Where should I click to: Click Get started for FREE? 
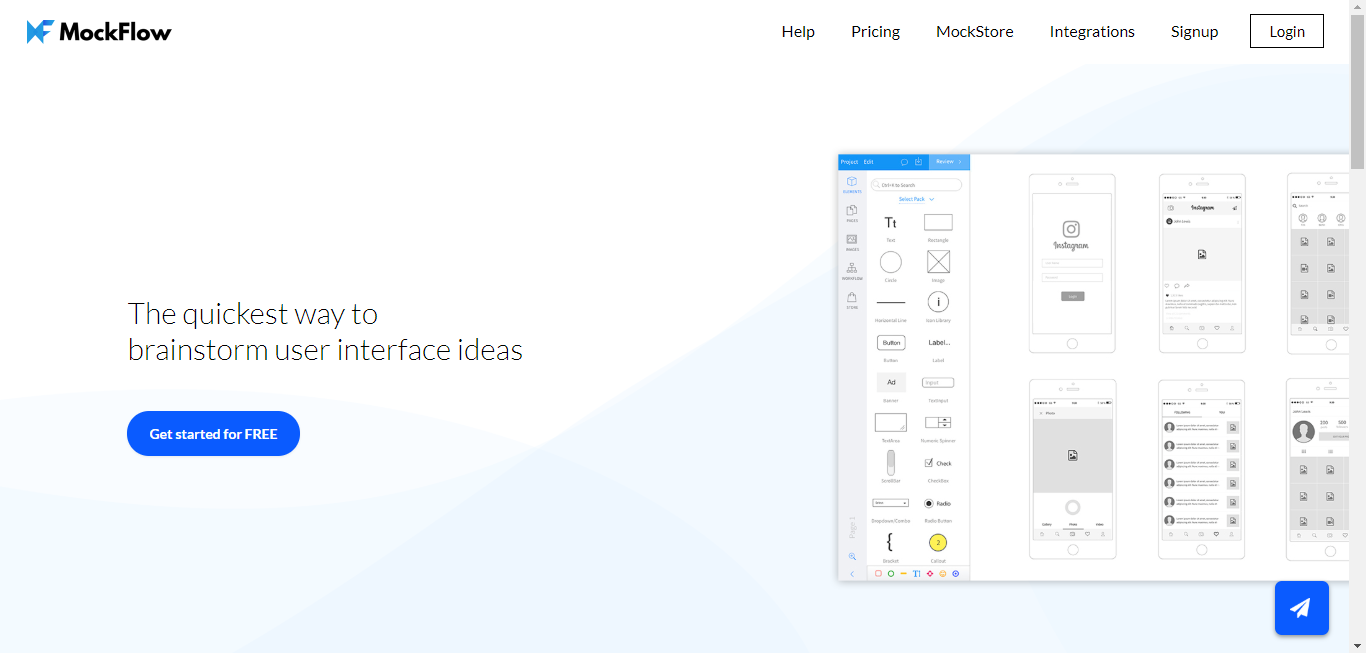pyautogui.click(x=213, y=434)
